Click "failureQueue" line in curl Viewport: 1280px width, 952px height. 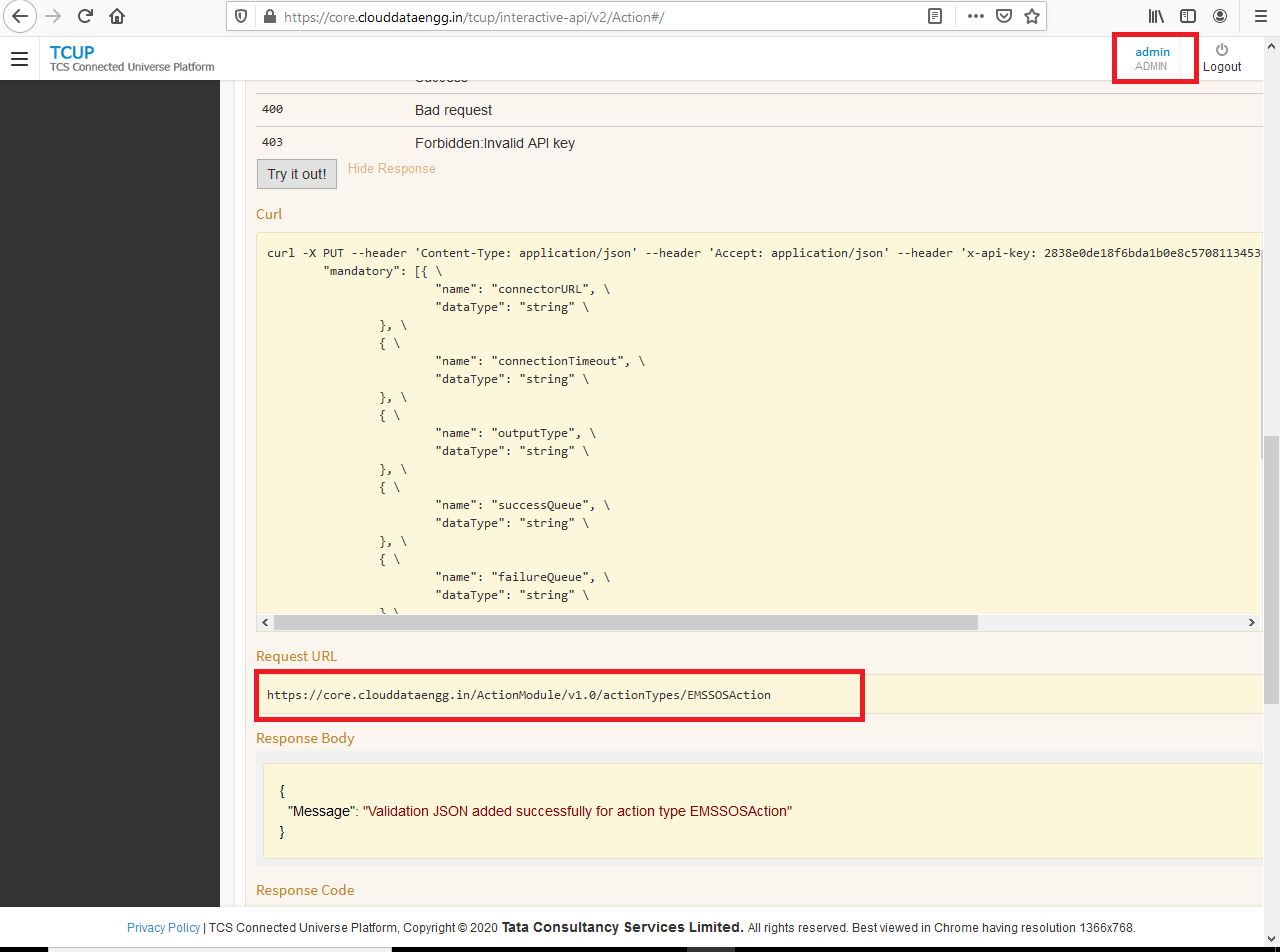coord(523,577)
